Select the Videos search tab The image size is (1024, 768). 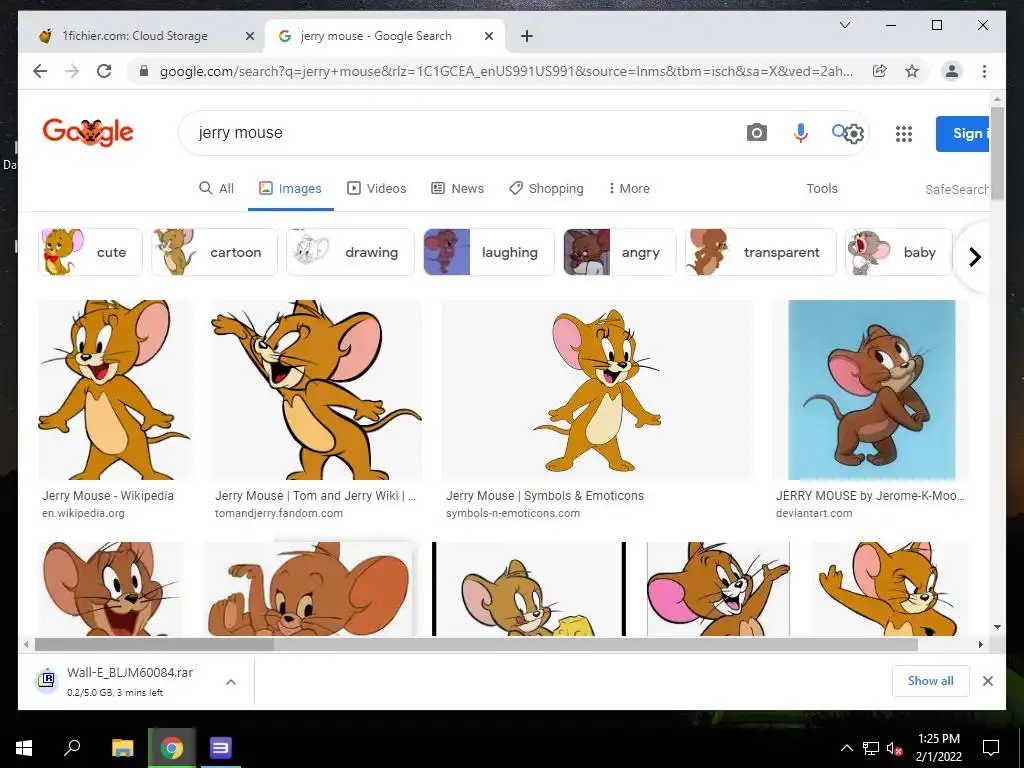(x=377, y=189)
